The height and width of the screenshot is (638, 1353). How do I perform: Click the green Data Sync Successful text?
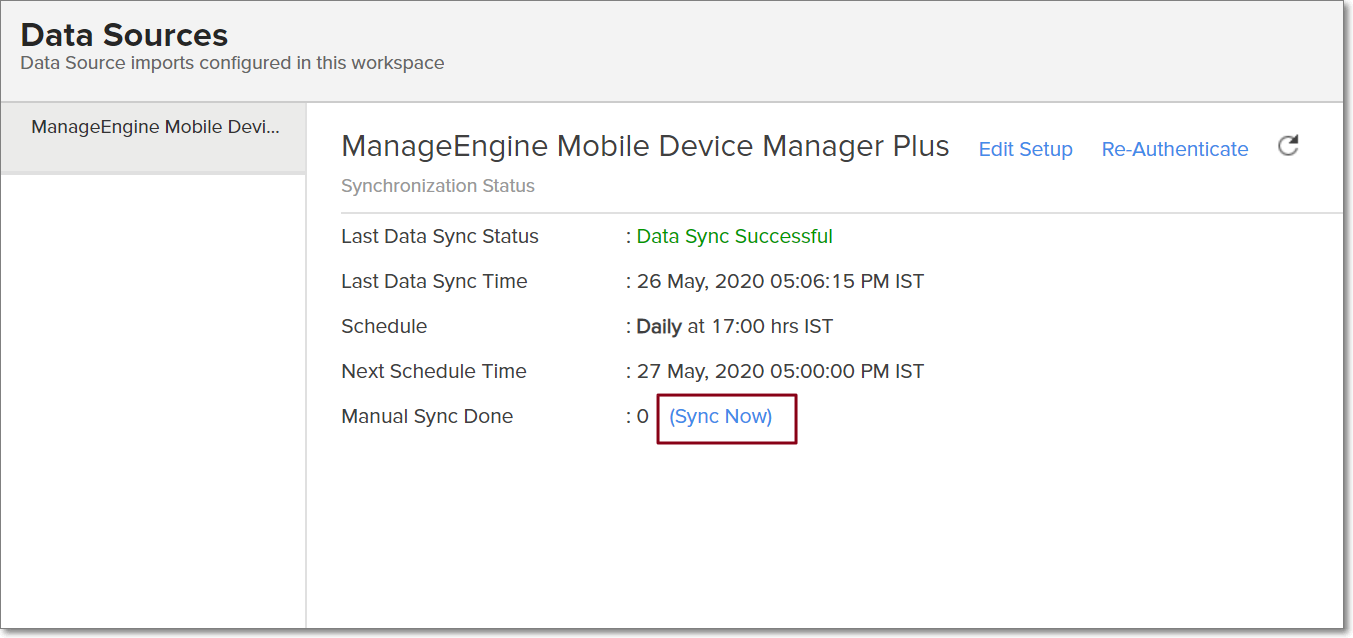click(734, 237)
